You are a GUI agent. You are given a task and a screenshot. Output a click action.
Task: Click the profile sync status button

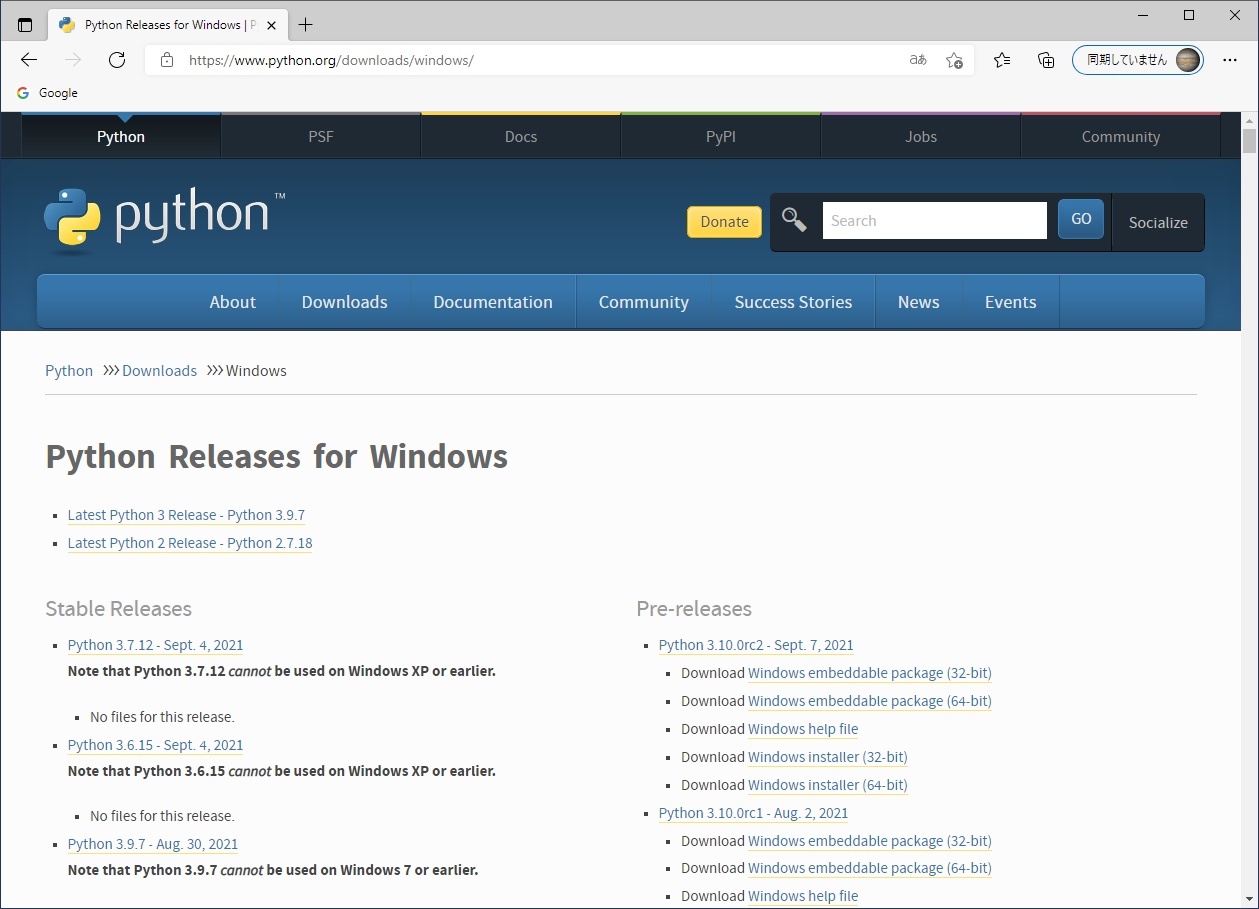coord(1138,60)
